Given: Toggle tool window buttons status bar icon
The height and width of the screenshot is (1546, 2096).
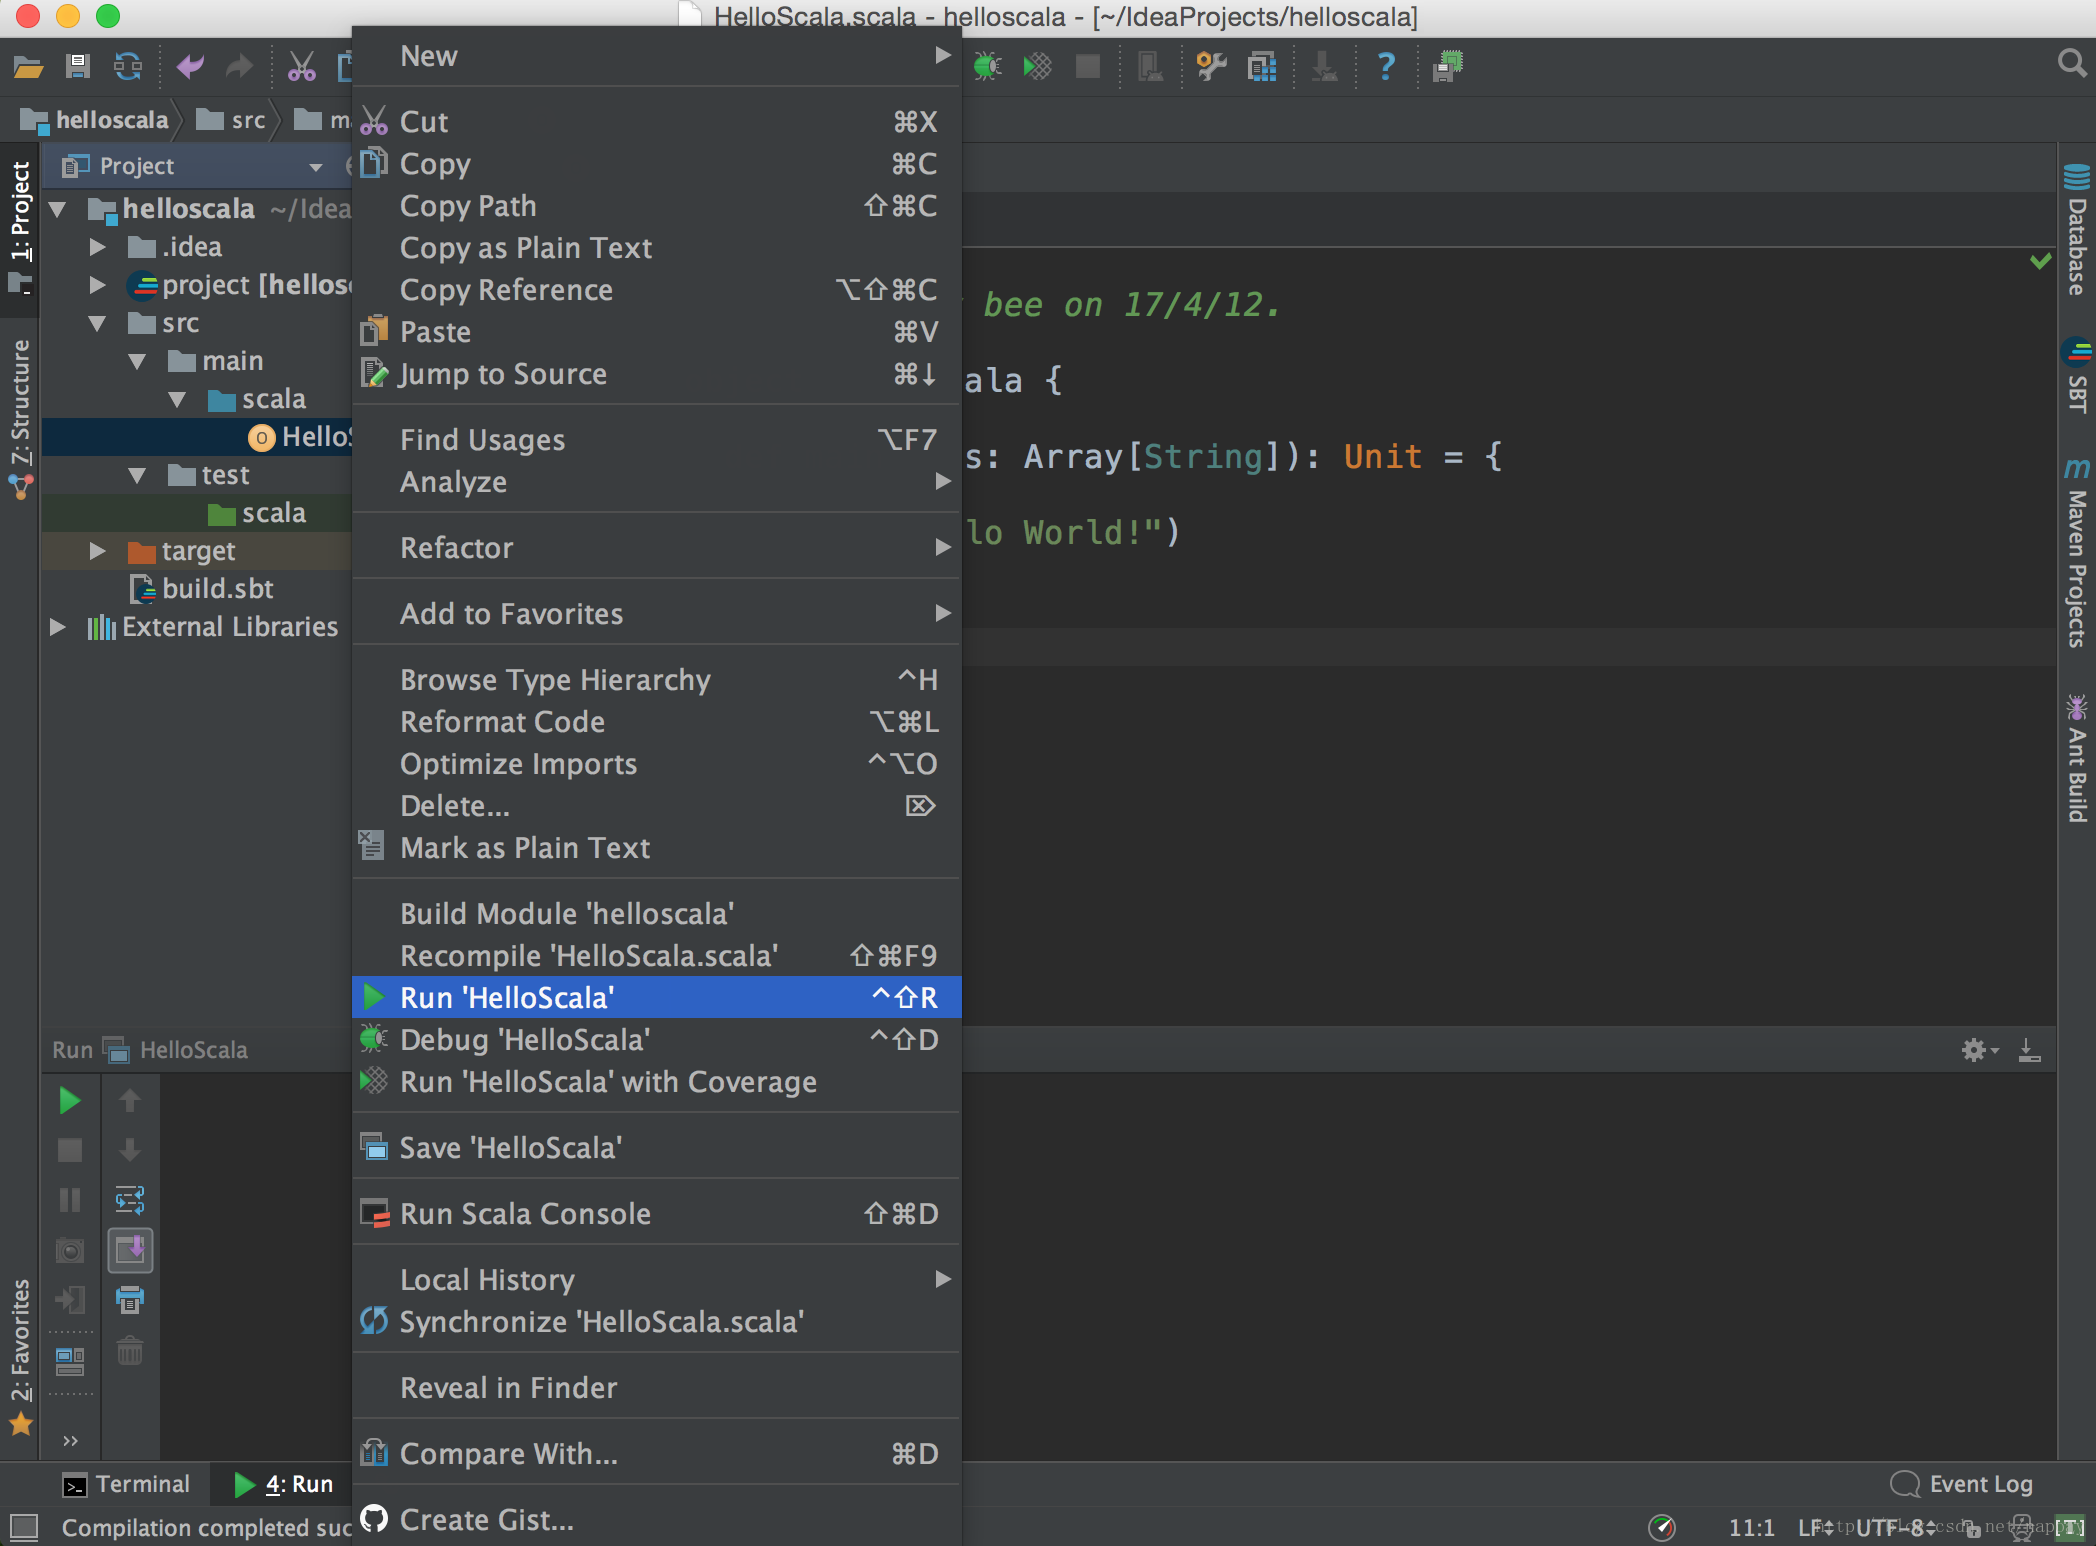Looking at the screenshot, I should [24, 1527].
